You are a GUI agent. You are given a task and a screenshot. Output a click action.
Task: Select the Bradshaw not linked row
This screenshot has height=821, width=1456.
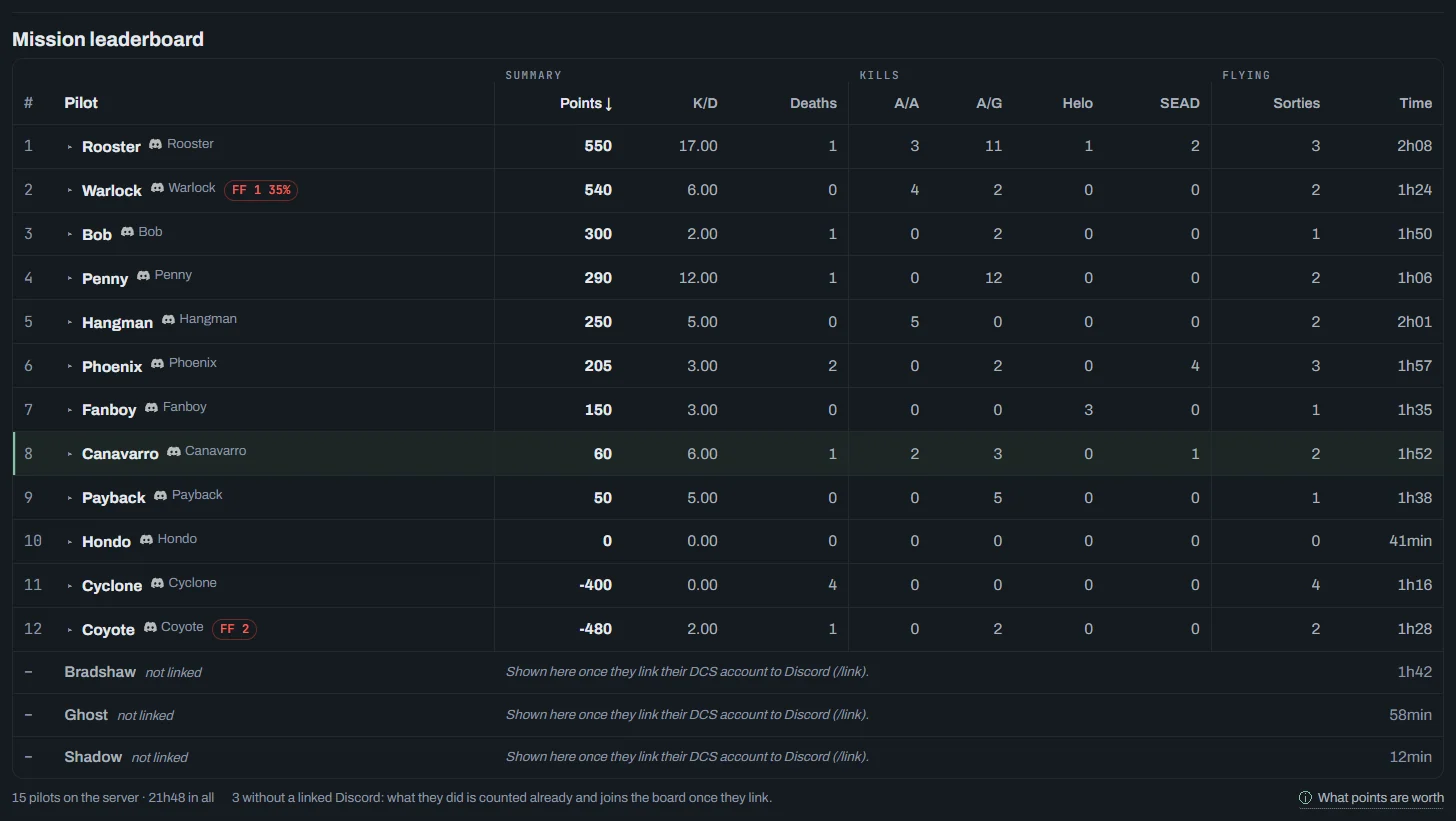point(728,672)
